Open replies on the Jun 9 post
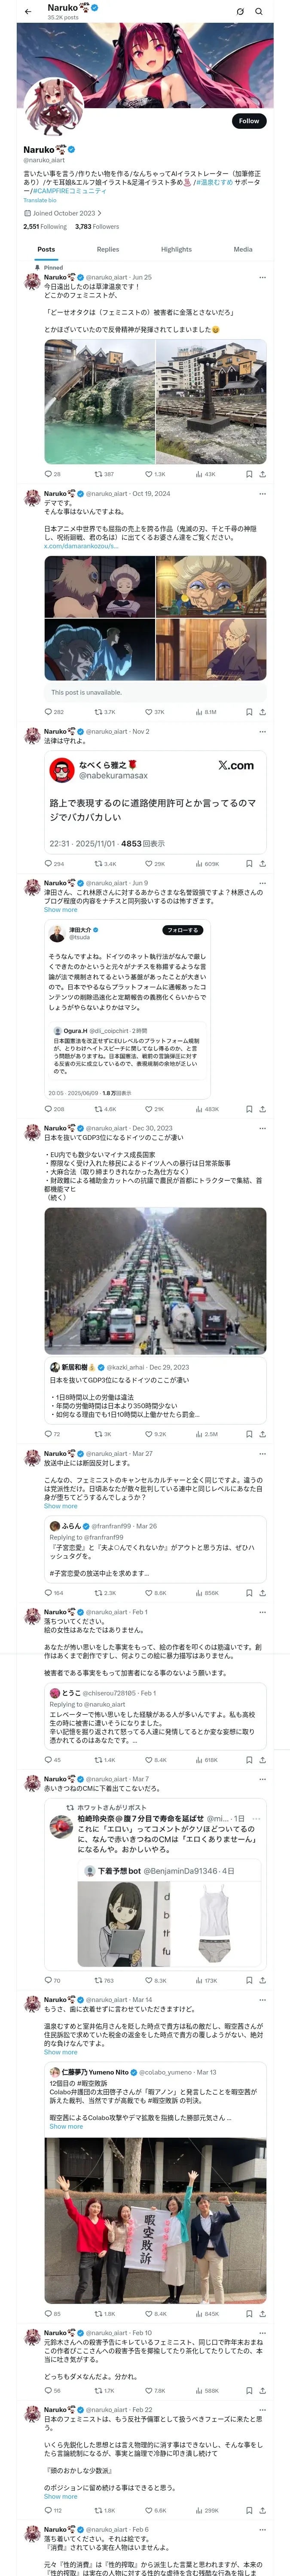The height and width of the screenshot is (2576, 290). [x=54, y=1109]
